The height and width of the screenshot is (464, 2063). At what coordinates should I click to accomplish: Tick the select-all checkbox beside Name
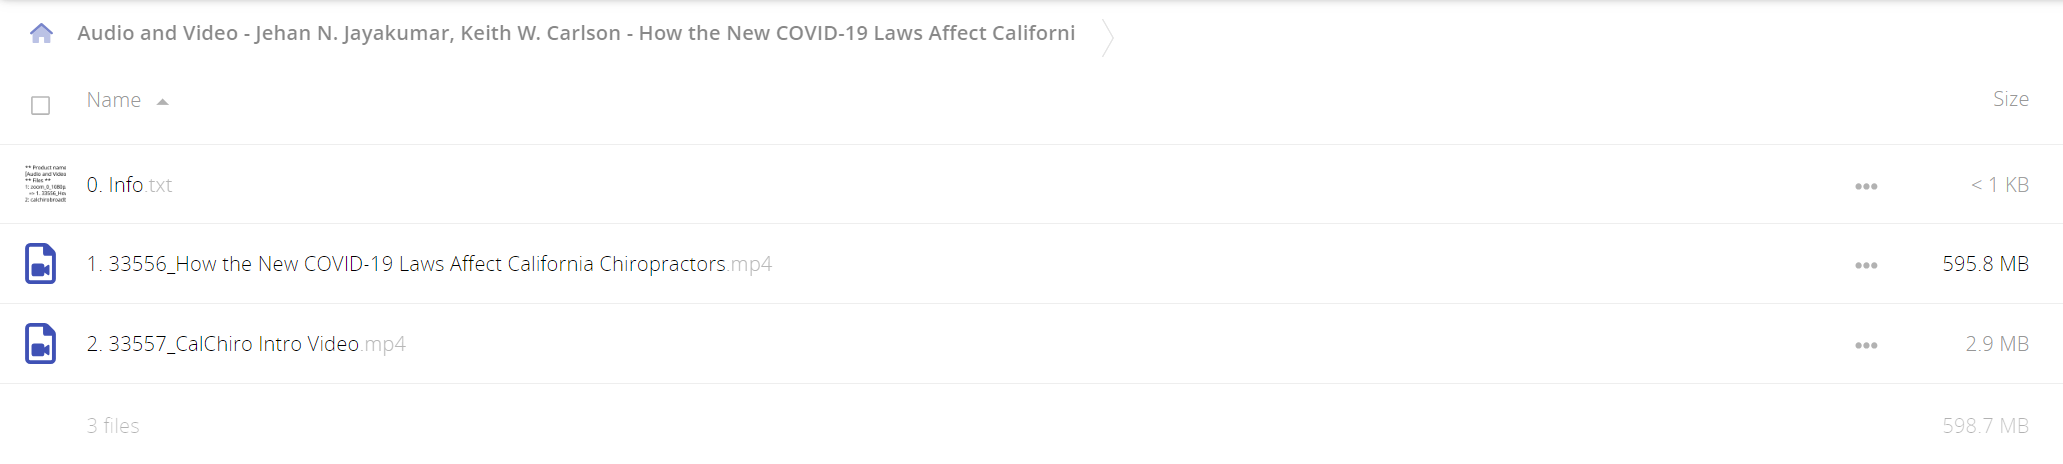[x=41, y=105]
